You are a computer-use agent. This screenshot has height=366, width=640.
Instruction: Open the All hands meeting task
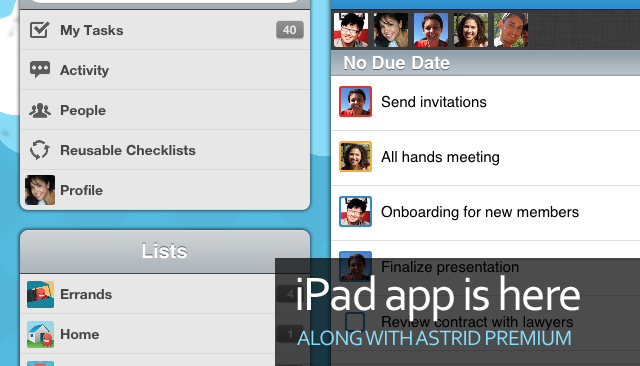click(485, 158)
